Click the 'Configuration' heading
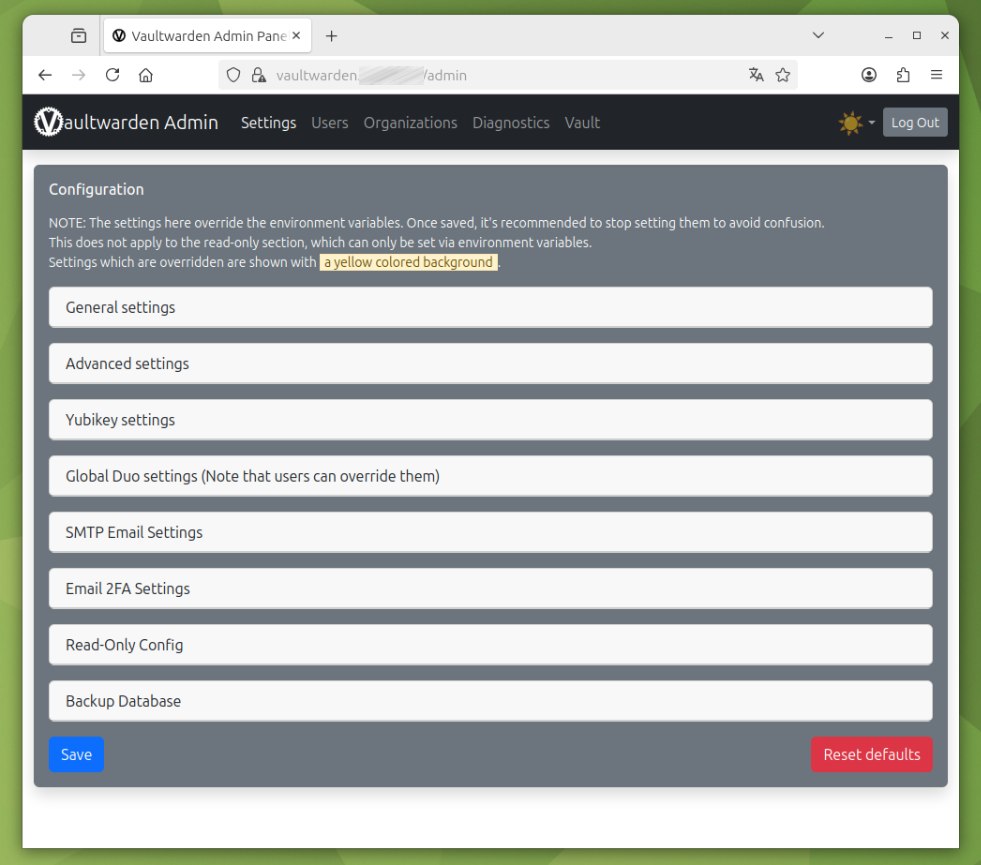Viewport: 981px width, 865px height. point(96,190)
